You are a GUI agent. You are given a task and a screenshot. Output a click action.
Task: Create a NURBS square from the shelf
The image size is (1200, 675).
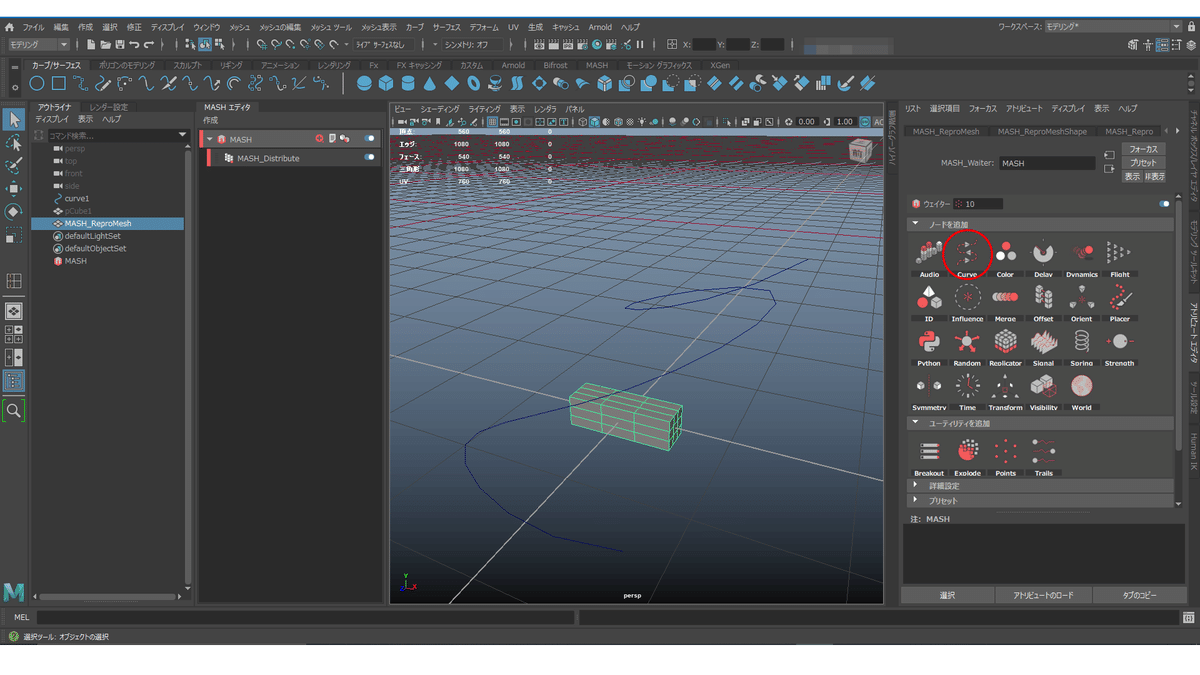pyautogui.click(x=59, y=84)
